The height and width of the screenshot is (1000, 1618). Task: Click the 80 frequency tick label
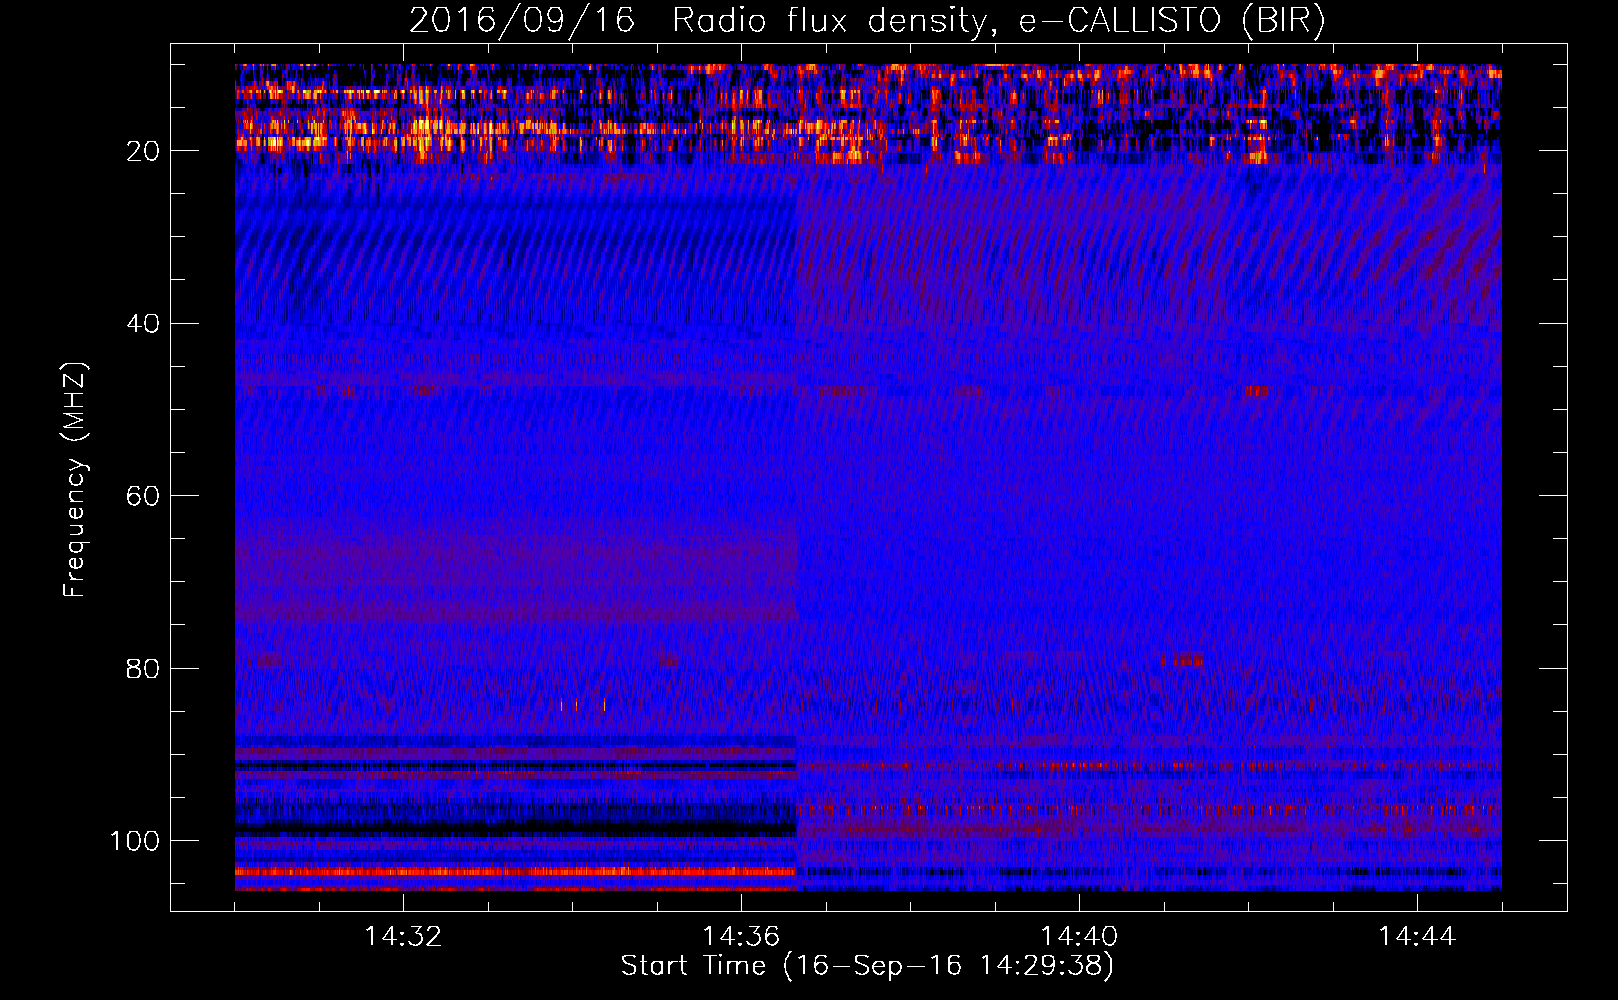(x=143, y=668)
